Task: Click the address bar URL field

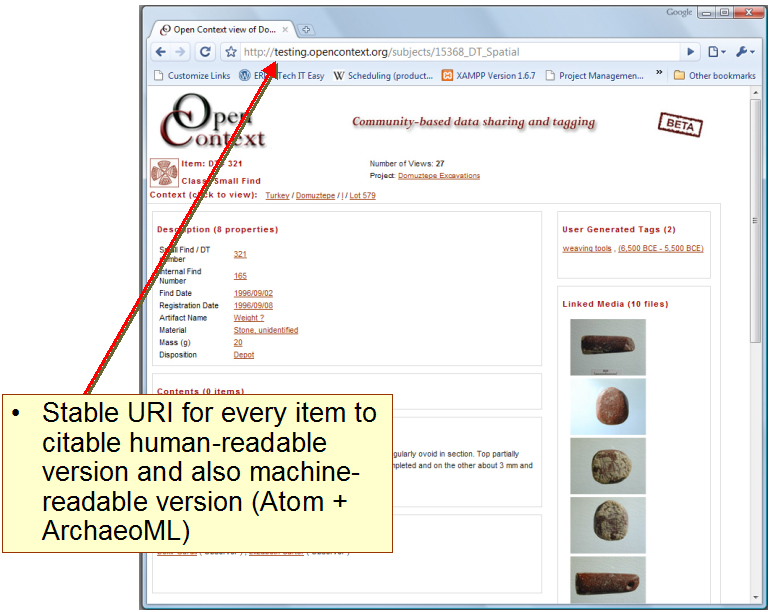Action: pos(460,52)
